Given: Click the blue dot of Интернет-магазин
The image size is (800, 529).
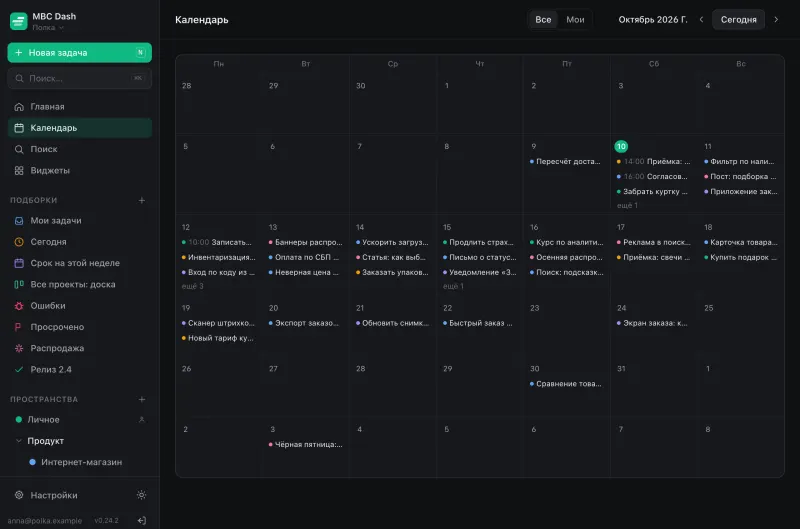Looking at the screenshot, I should pos(32,462).
